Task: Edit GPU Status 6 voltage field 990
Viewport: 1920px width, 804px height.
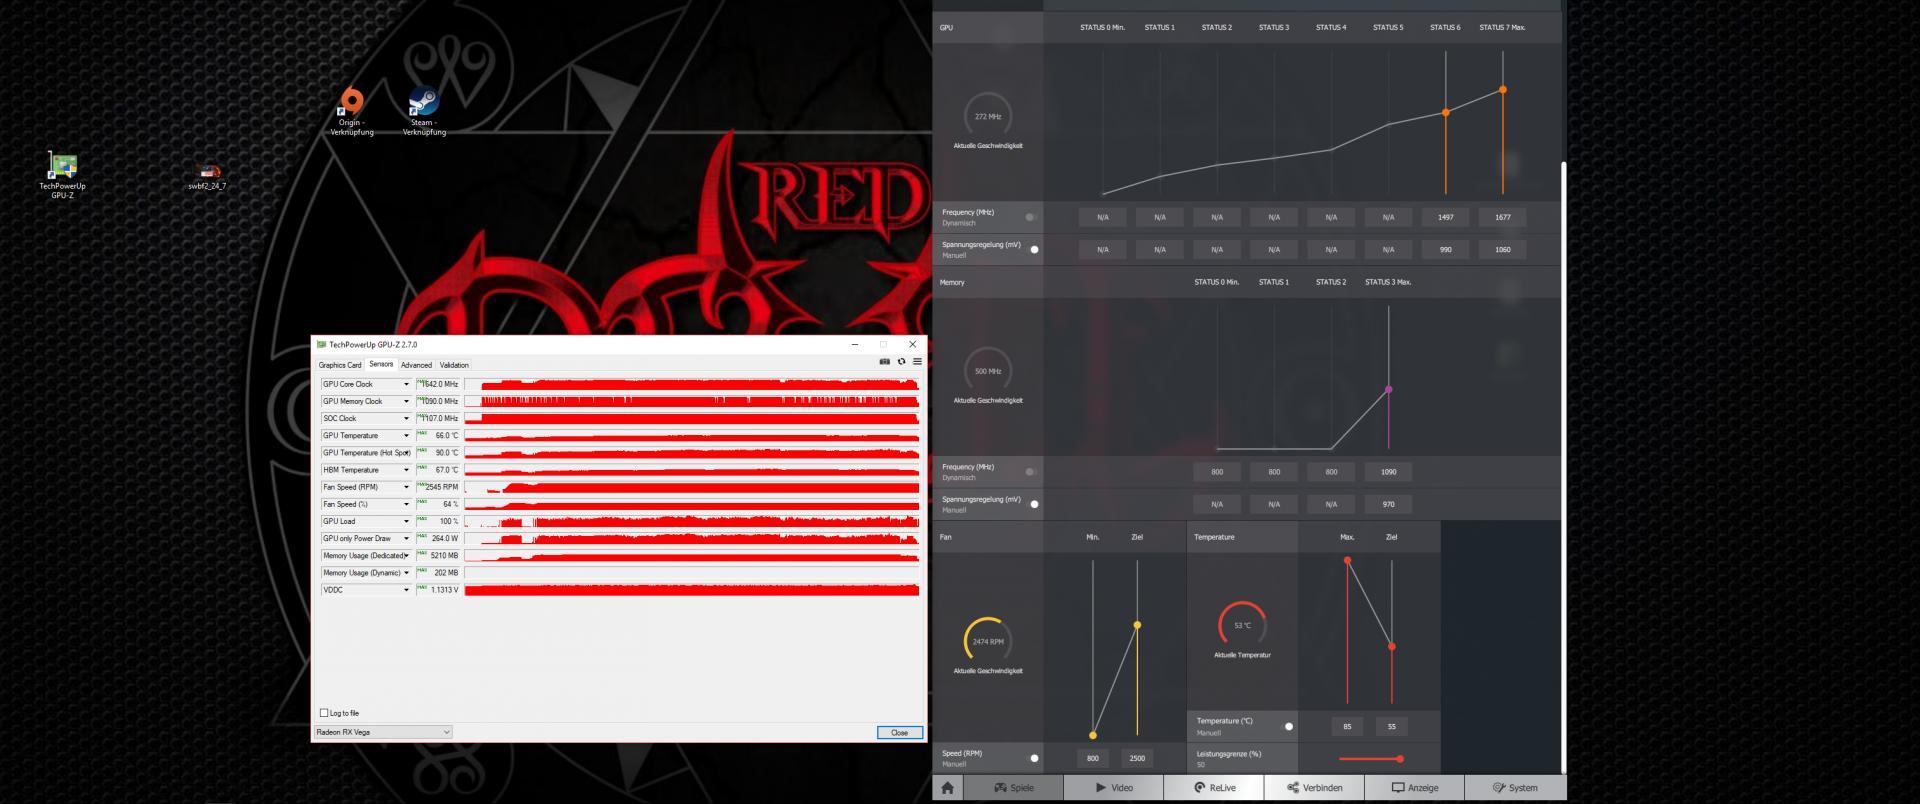Action: (x=1445, y=249)
